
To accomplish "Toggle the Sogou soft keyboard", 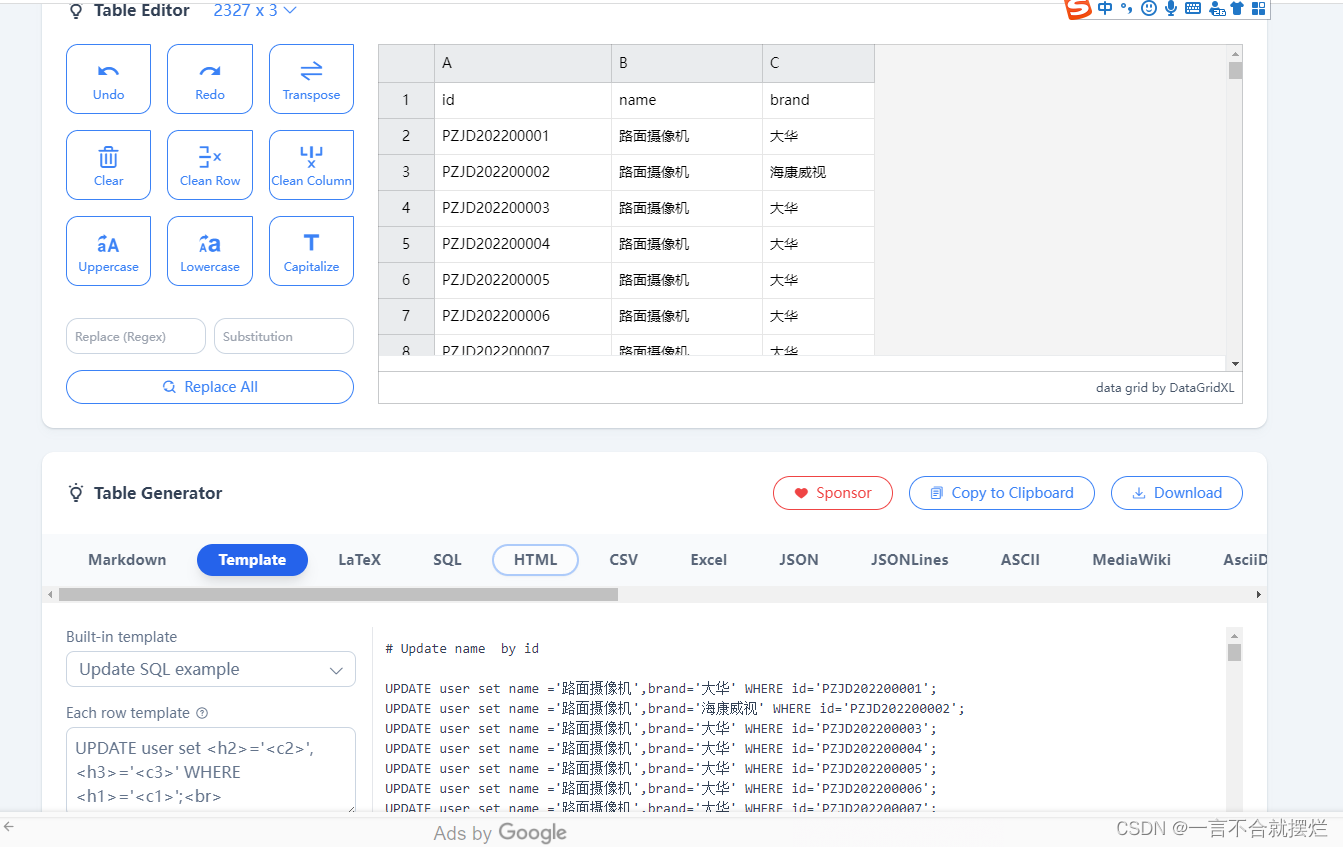I will 1192,8.
